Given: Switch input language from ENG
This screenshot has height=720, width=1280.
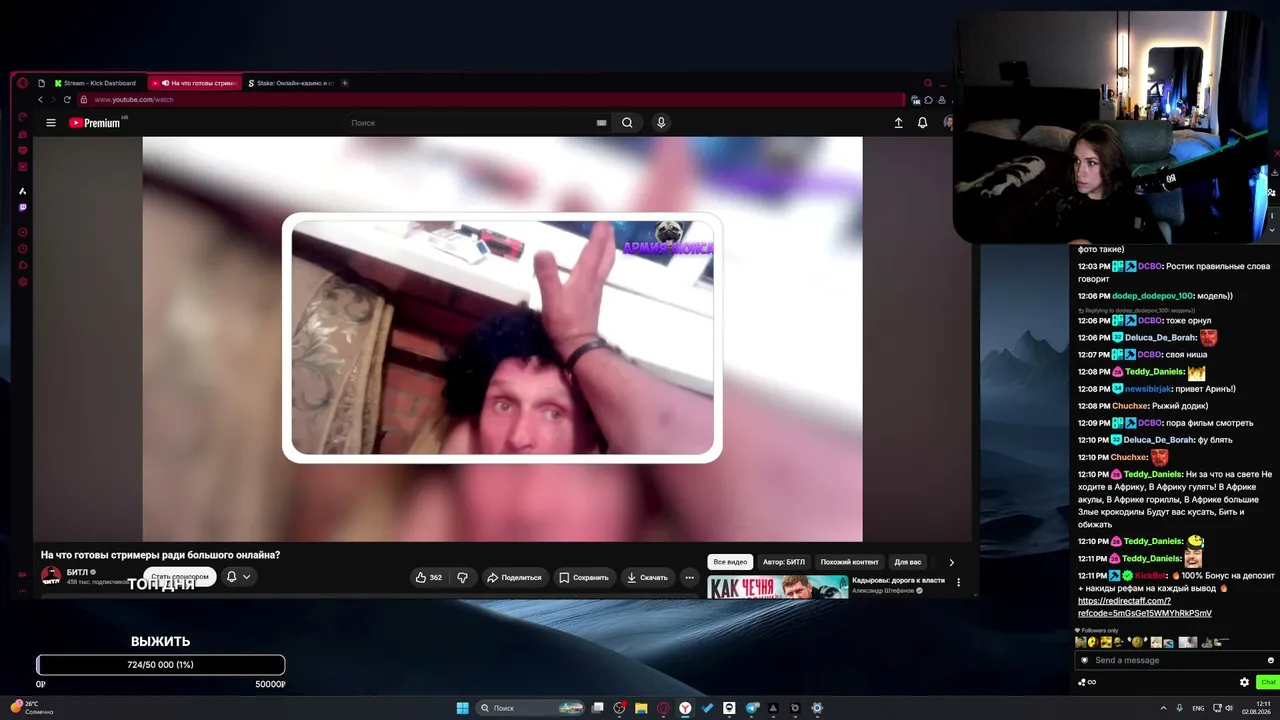Looking at the screenshot, I should (1198, 708).
